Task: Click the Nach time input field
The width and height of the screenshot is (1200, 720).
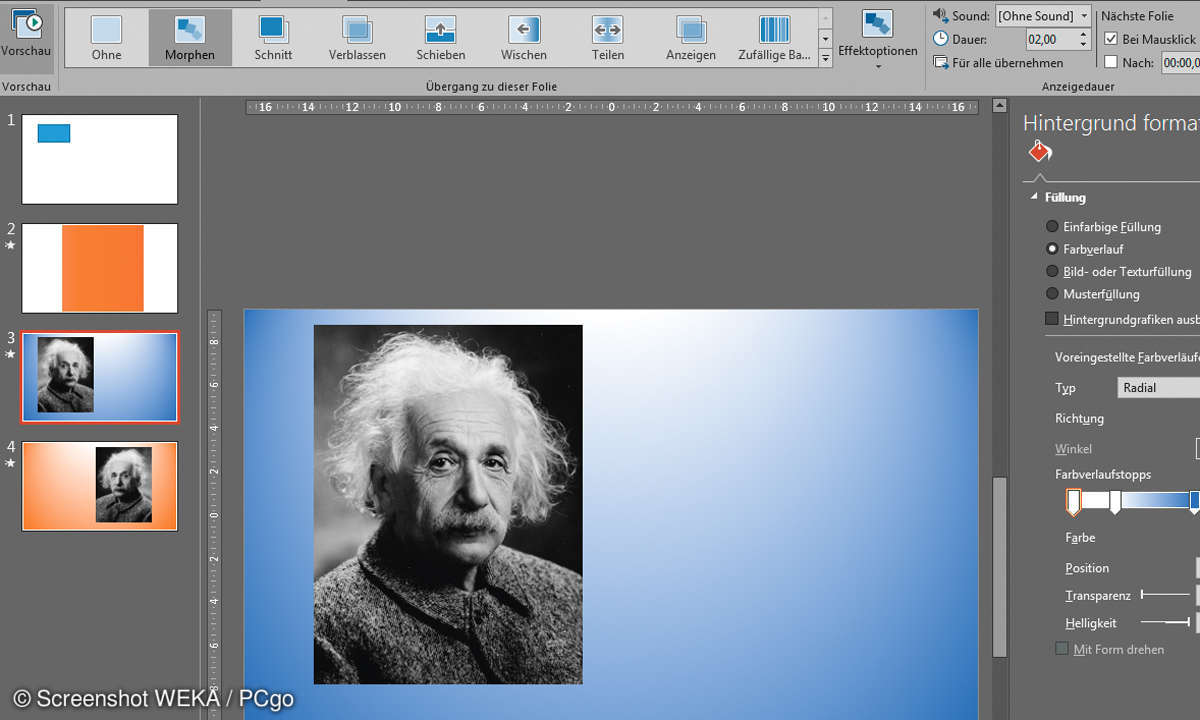Action: (1180, 63)
